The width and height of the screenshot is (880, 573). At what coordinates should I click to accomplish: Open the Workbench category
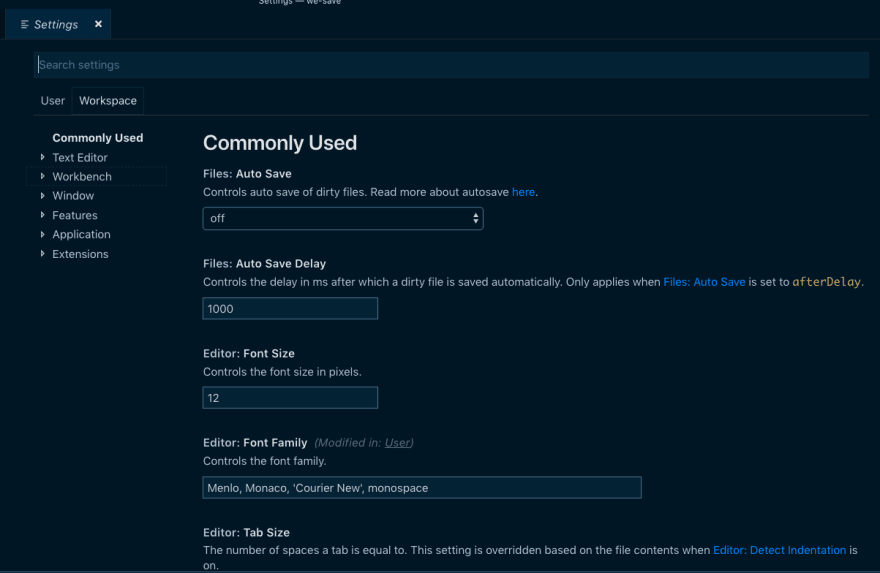click(82, 176)
